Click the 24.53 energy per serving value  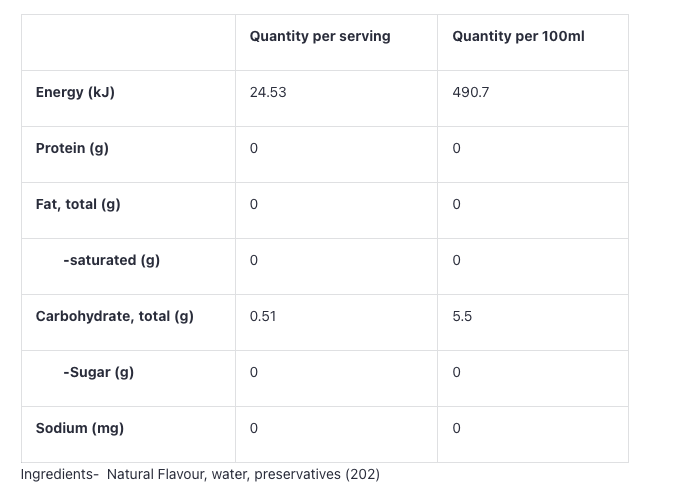coord(268,92)
